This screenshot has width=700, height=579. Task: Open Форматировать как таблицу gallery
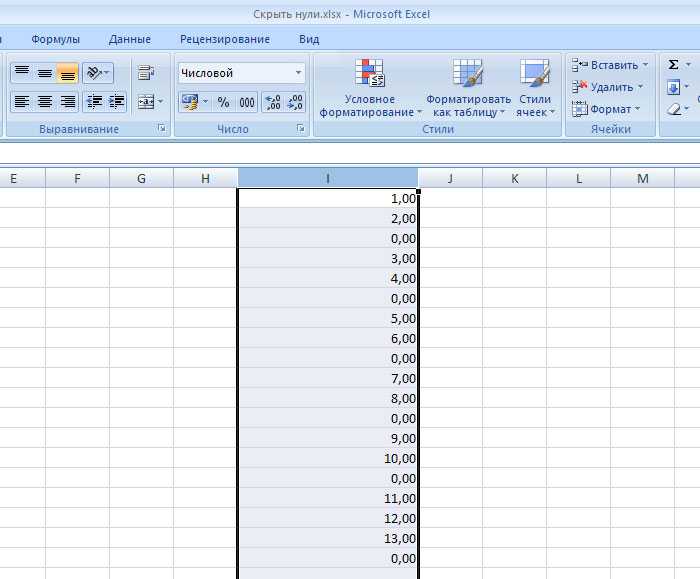tap(468, 88)
